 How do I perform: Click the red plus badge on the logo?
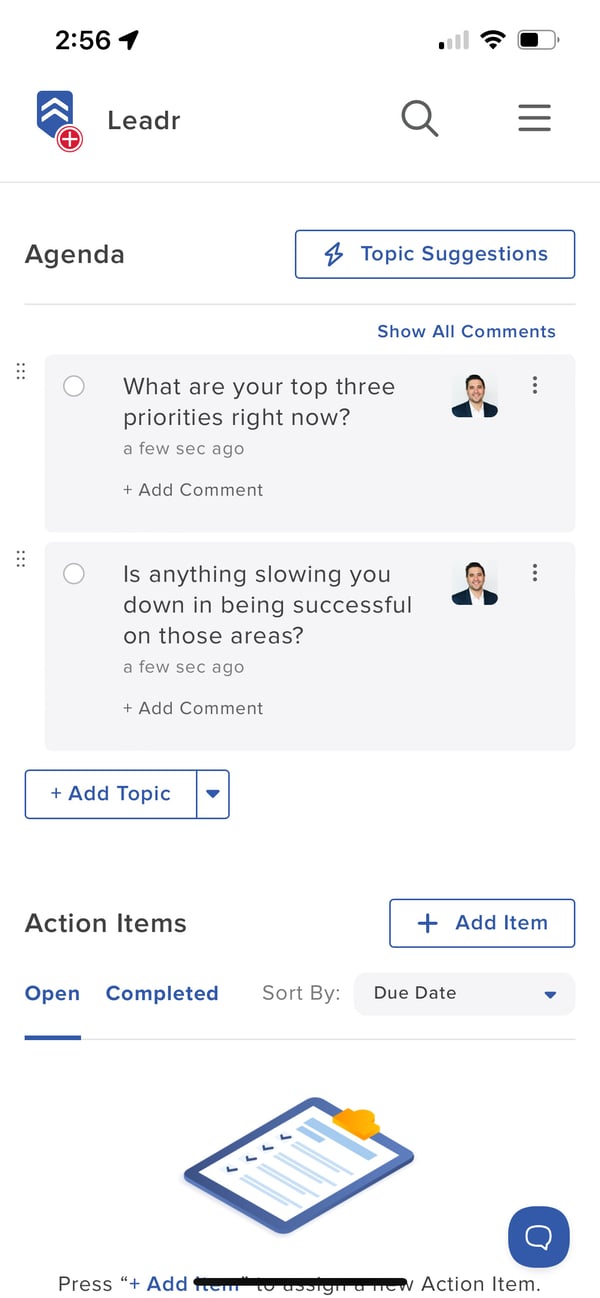(x=72, y=139)
